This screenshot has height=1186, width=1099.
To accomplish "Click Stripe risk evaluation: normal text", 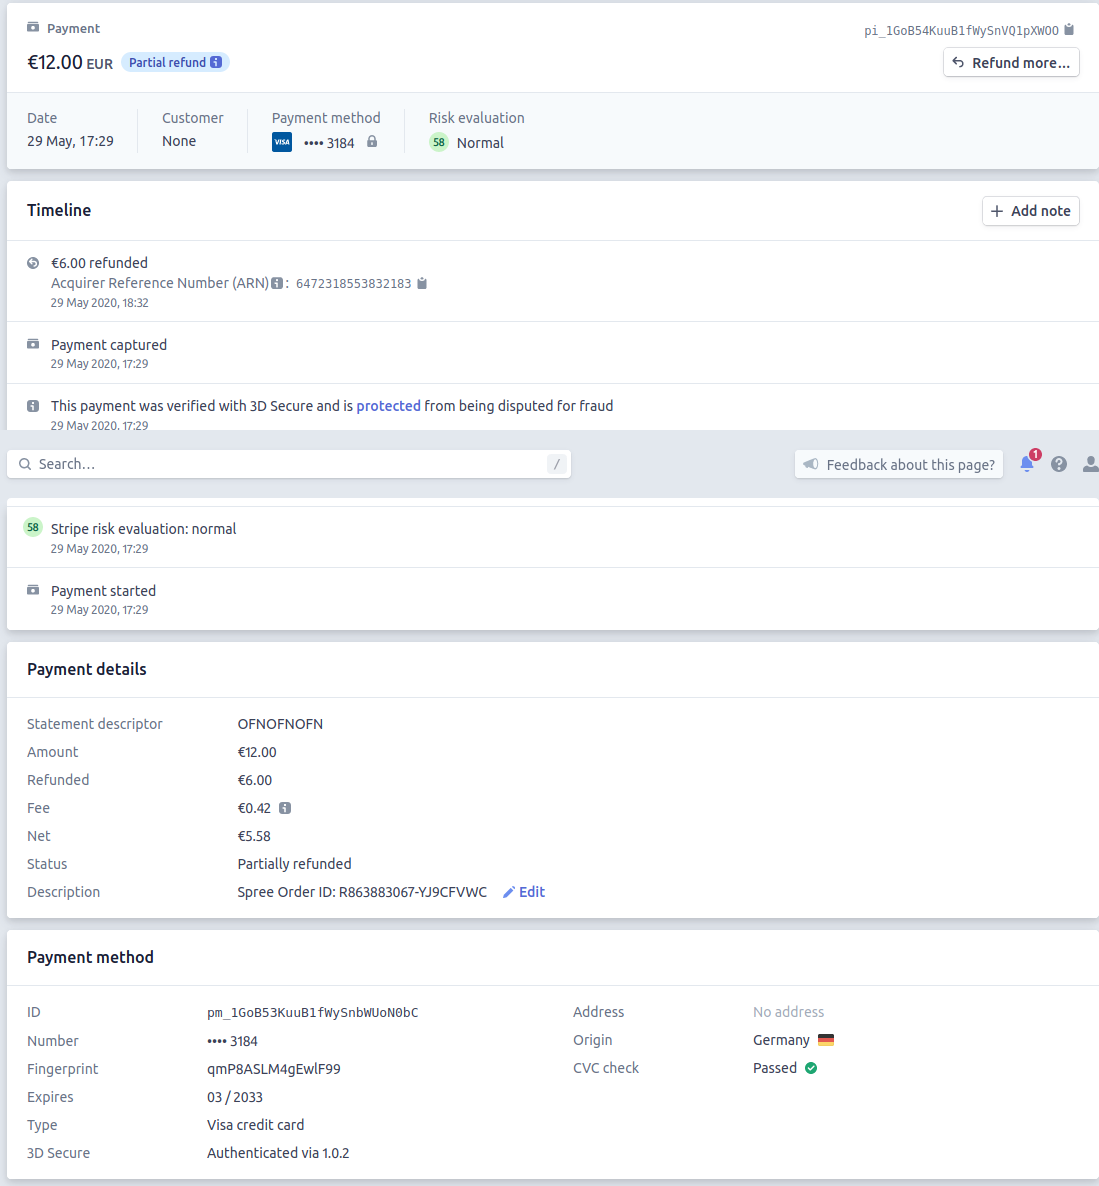I will pyautogui.click(x=144, y=529).
